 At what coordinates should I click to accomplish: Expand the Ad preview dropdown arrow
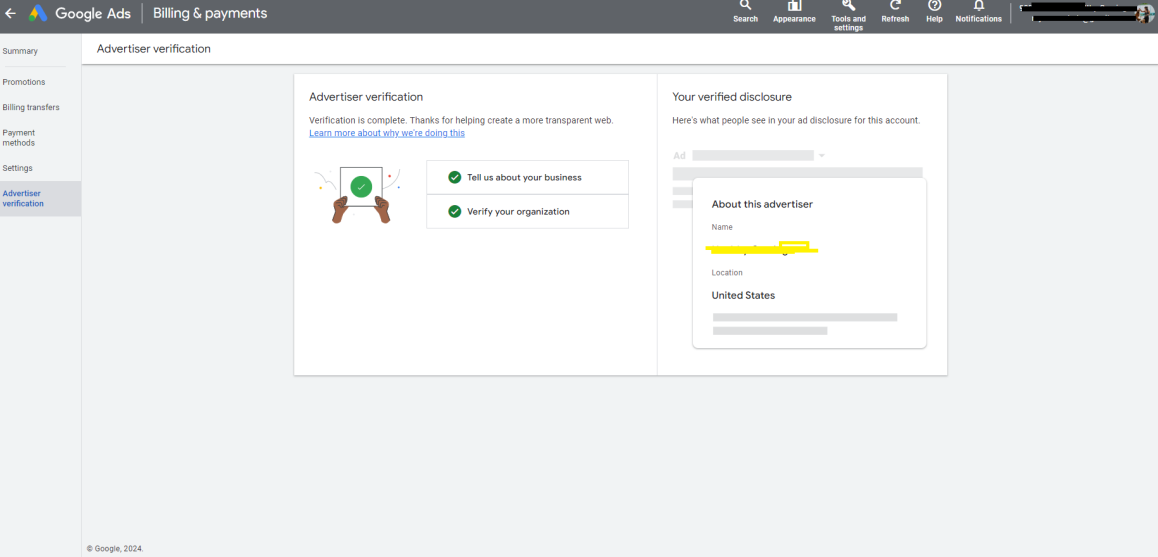(821, 156)
